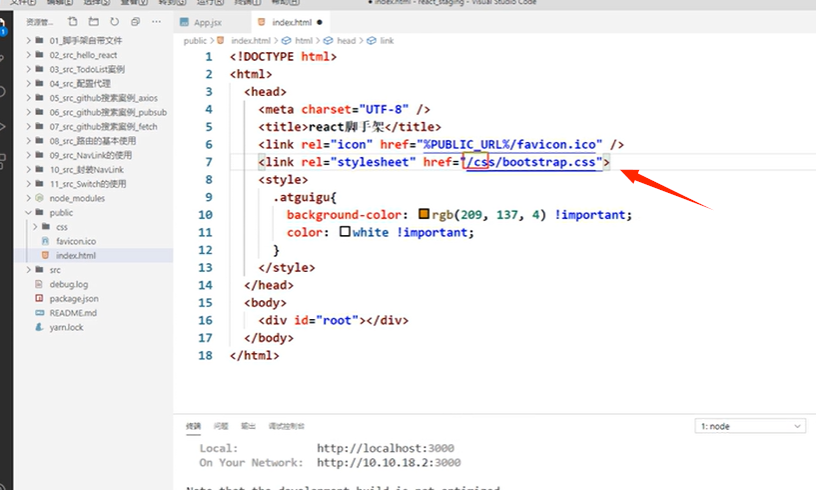The image size is (816, 490).
Task: Expand the css subfolder chevron
Action: point(35,227)
